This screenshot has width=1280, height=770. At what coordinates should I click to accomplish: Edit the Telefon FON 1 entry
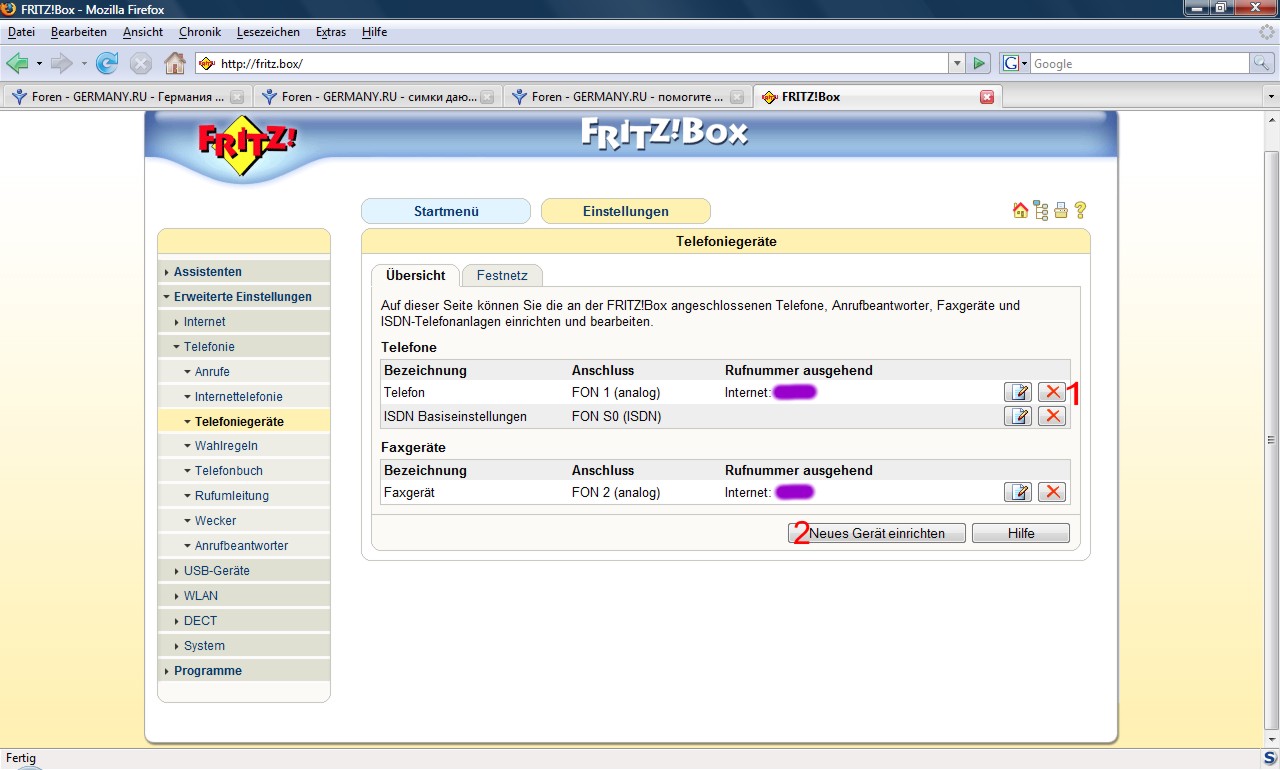pyautogui.click(x=1018, y=392)
